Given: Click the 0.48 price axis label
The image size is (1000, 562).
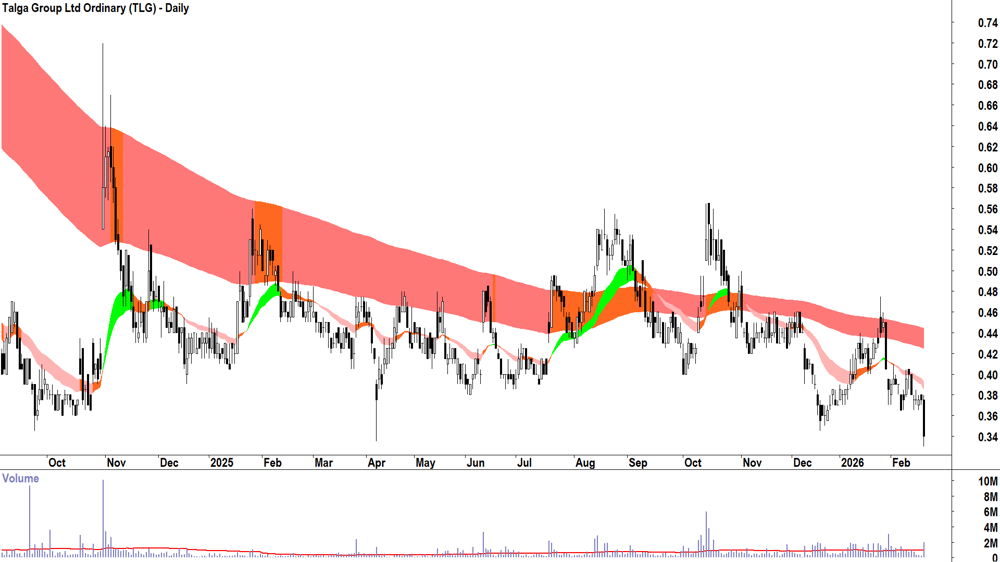Looking at the screenshot, I should [988, 292].
